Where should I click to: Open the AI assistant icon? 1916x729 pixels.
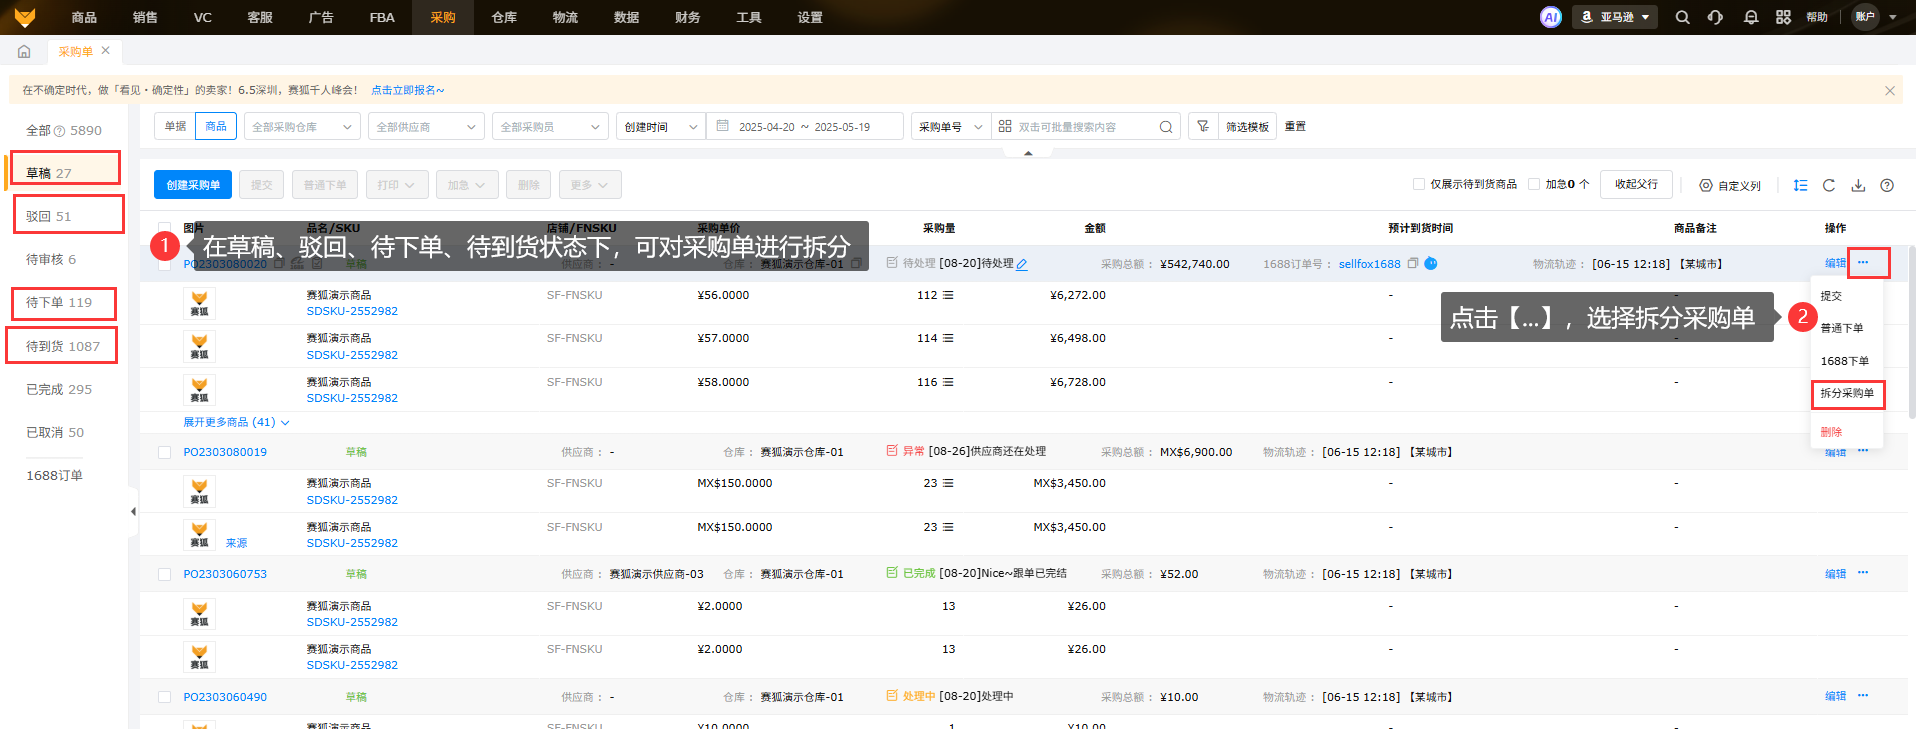click(x=1550, y=17)
